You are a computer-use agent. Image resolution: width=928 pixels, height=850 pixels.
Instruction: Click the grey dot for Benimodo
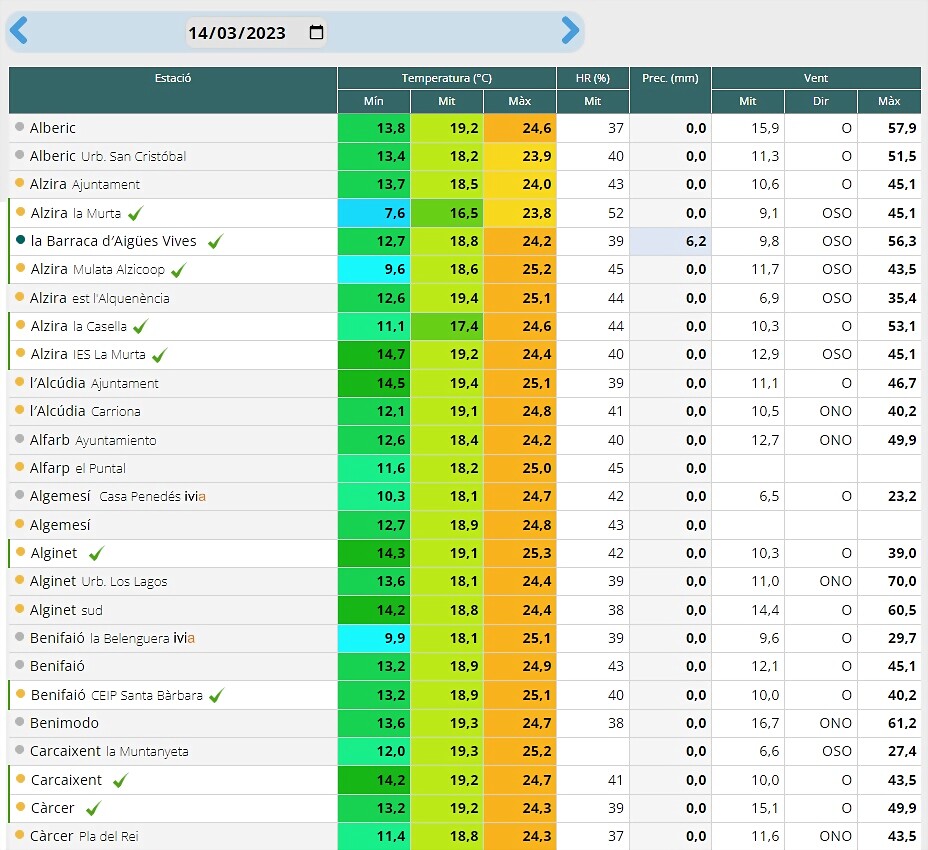[20, 722]
